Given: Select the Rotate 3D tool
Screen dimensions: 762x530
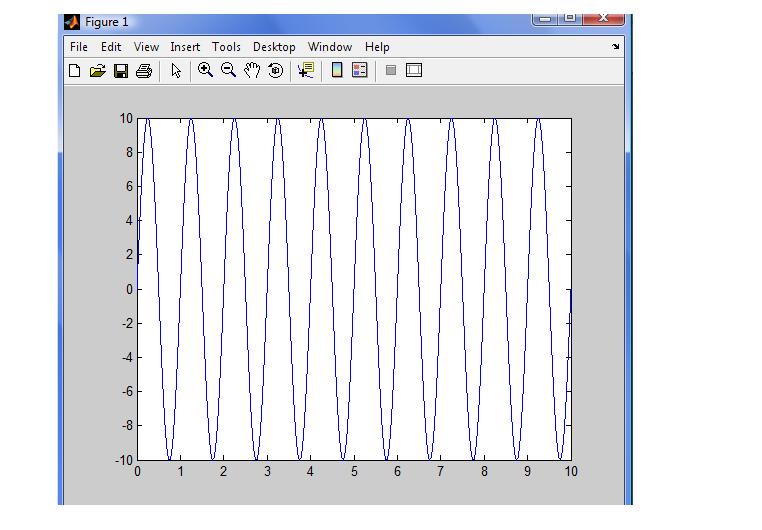Looking at the screenshot, I should pyautogui.click(x=276, y=70).
